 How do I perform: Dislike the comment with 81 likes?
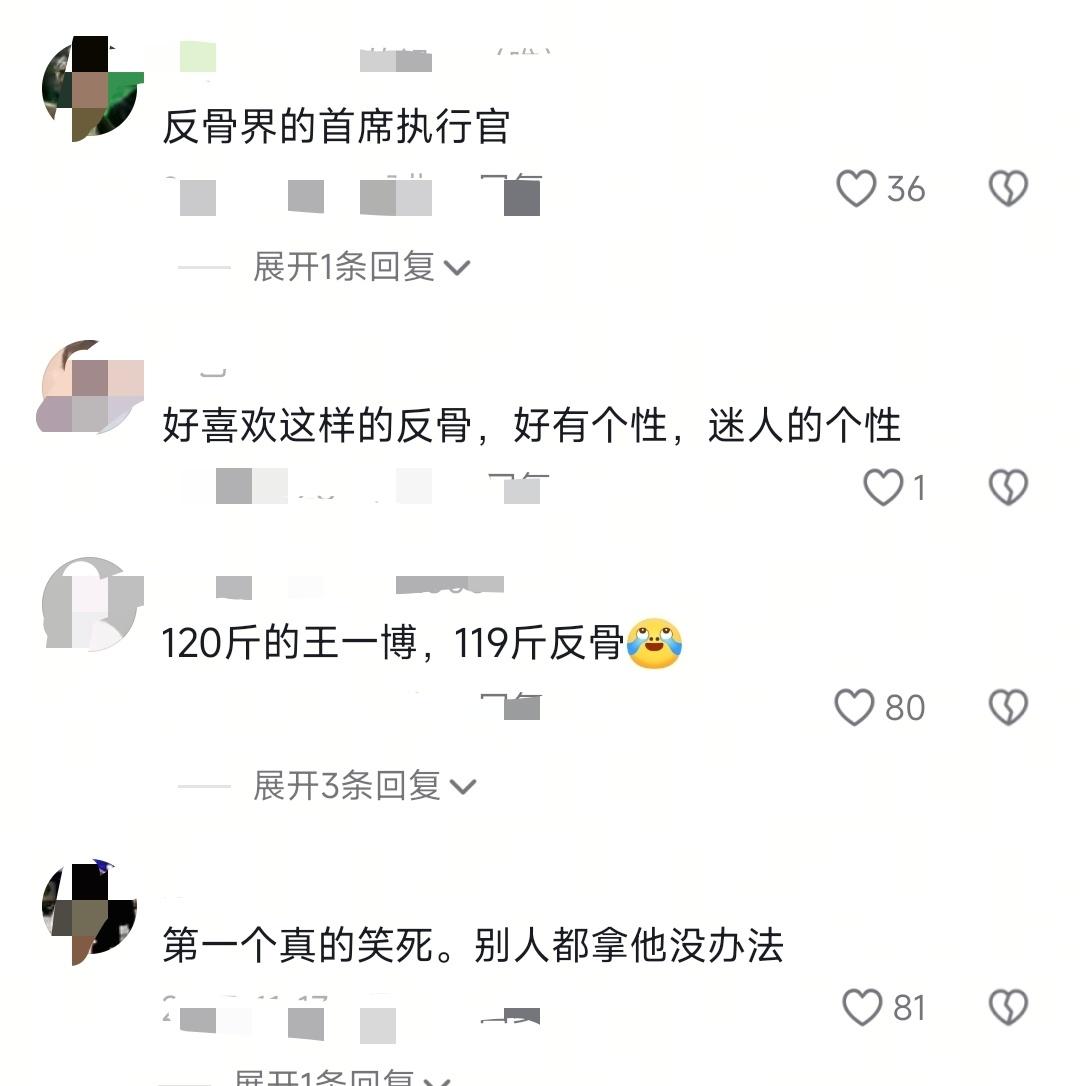(1008, 1007)
